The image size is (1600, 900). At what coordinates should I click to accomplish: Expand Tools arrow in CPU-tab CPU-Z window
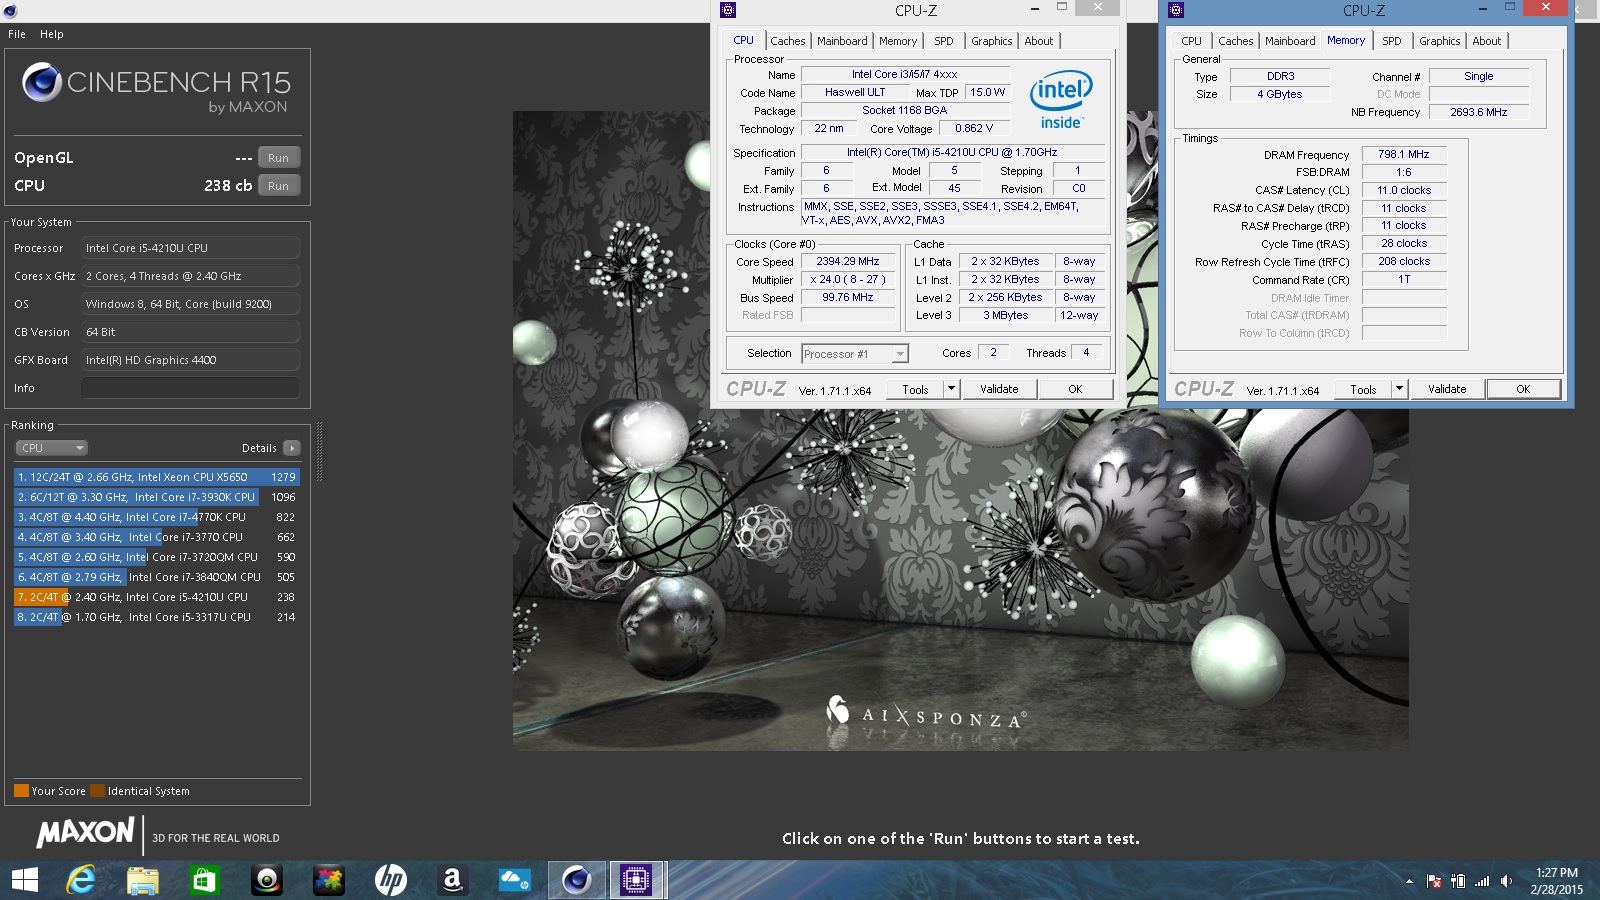click(x=951, y=390)
